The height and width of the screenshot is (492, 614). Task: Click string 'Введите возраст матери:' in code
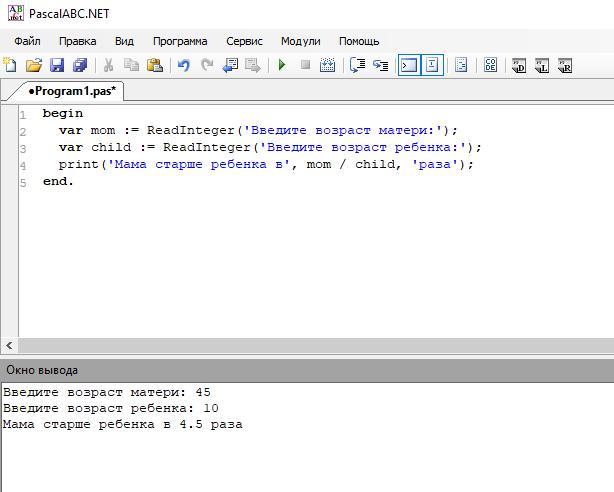[343, 130]
